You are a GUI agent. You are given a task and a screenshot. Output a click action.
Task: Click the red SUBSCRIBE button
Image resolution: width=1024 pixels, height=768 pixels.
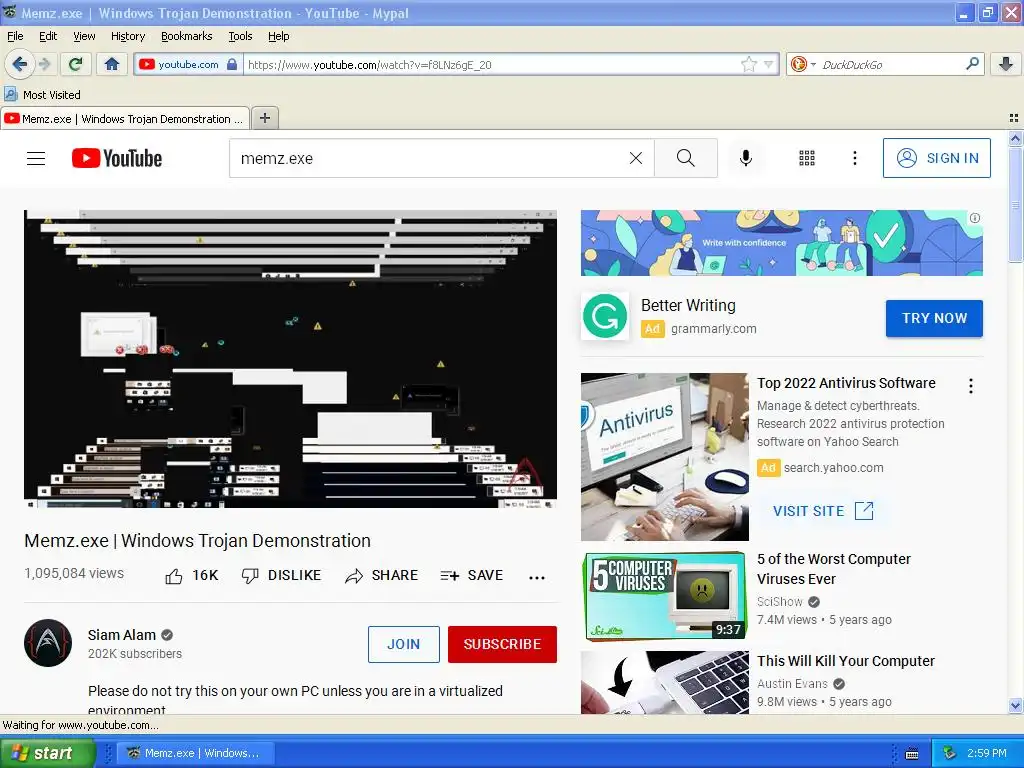tap(502, 644)
